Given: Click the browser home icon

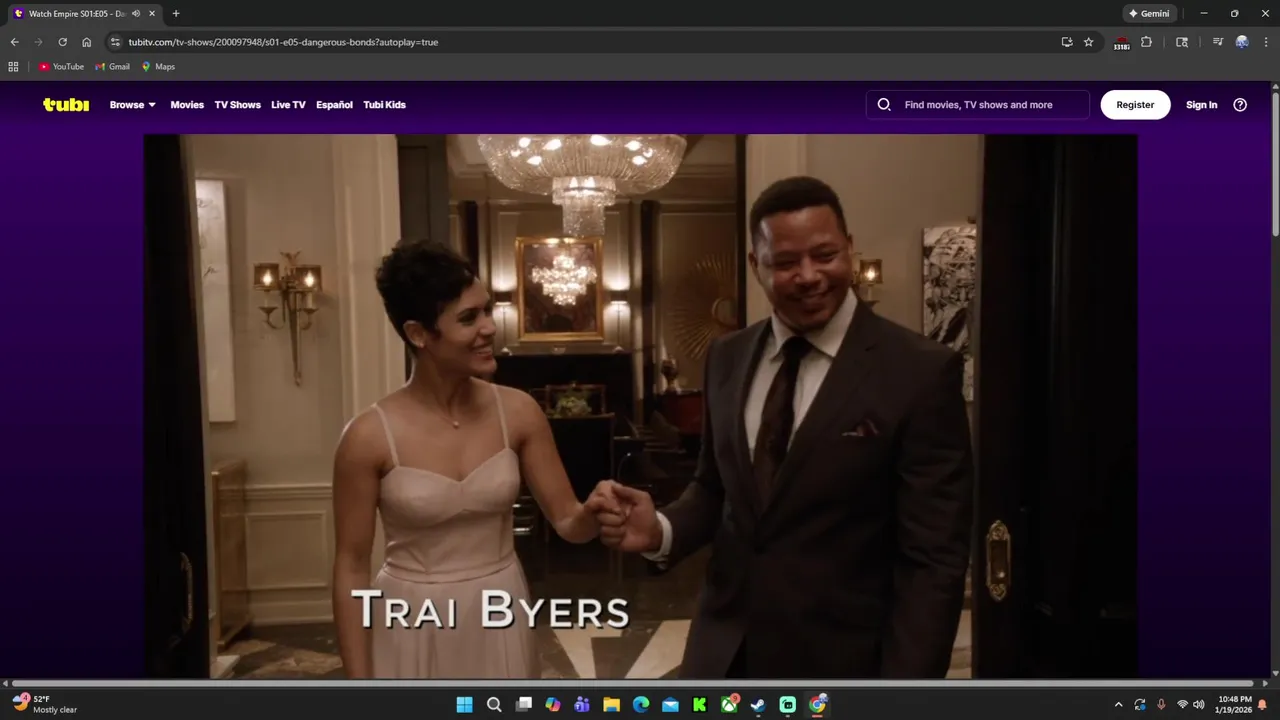Looking at the screenshot, I should (x=87, y=42).
